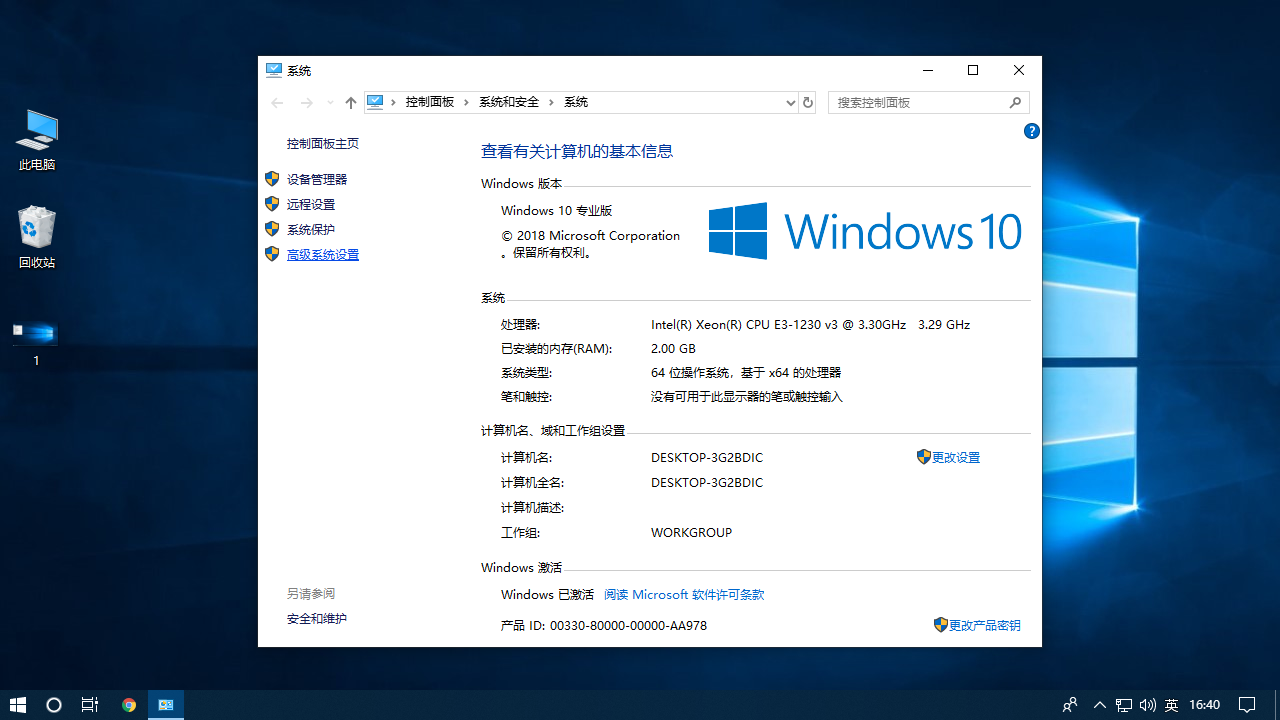Expand the address bar history dropdown
Viewport: 1280px width, 720px height.
point(790,102)
